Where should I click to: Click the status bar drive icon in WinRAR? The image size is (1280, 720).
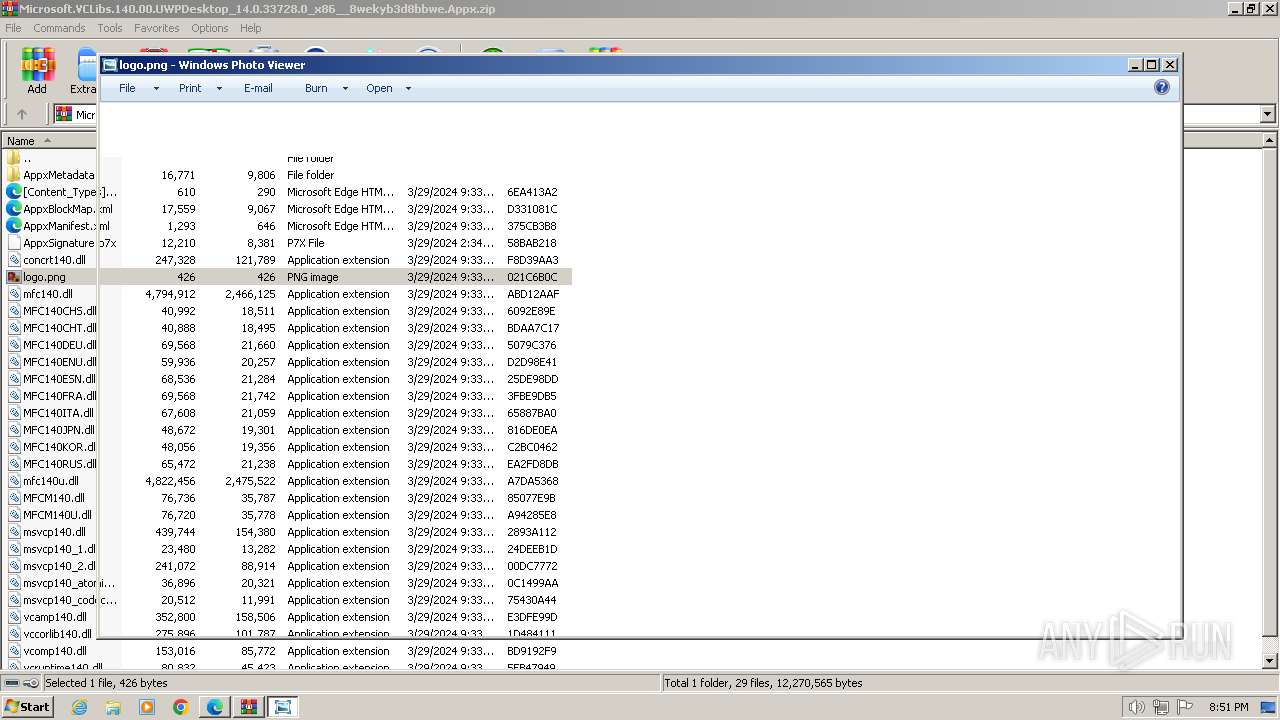coord(11,683)
